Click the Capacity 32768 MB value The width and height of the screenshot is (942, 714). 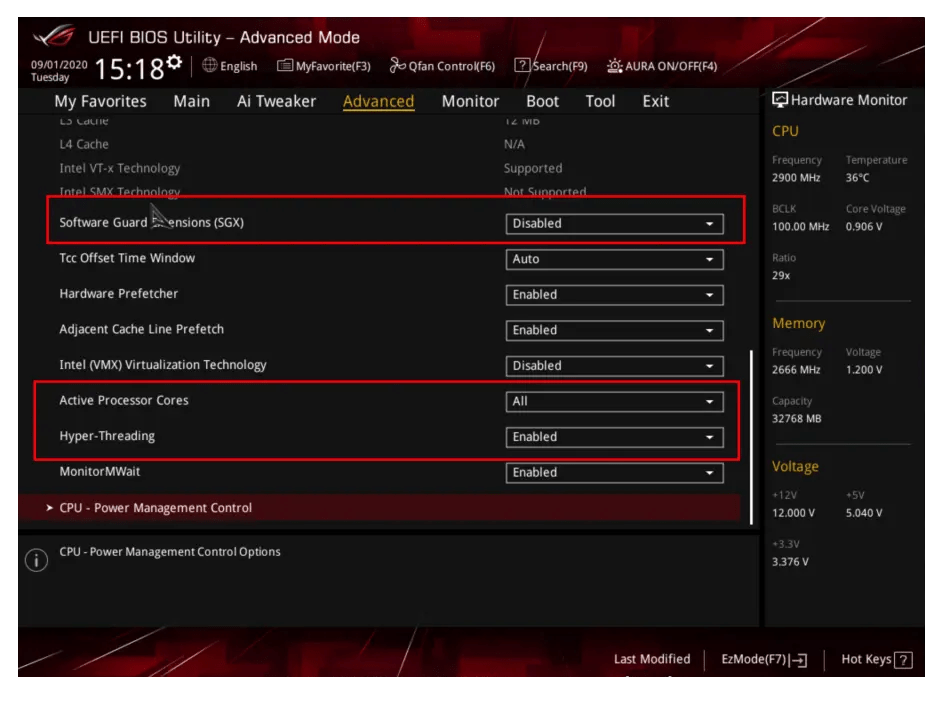click(x=796, y=418)
